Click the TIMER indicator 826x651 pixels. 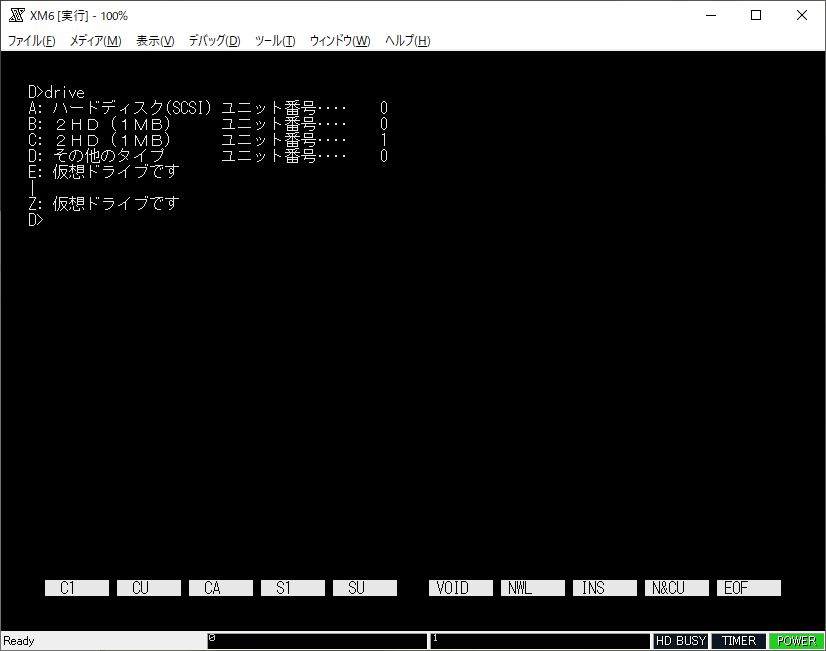(739, 641)
